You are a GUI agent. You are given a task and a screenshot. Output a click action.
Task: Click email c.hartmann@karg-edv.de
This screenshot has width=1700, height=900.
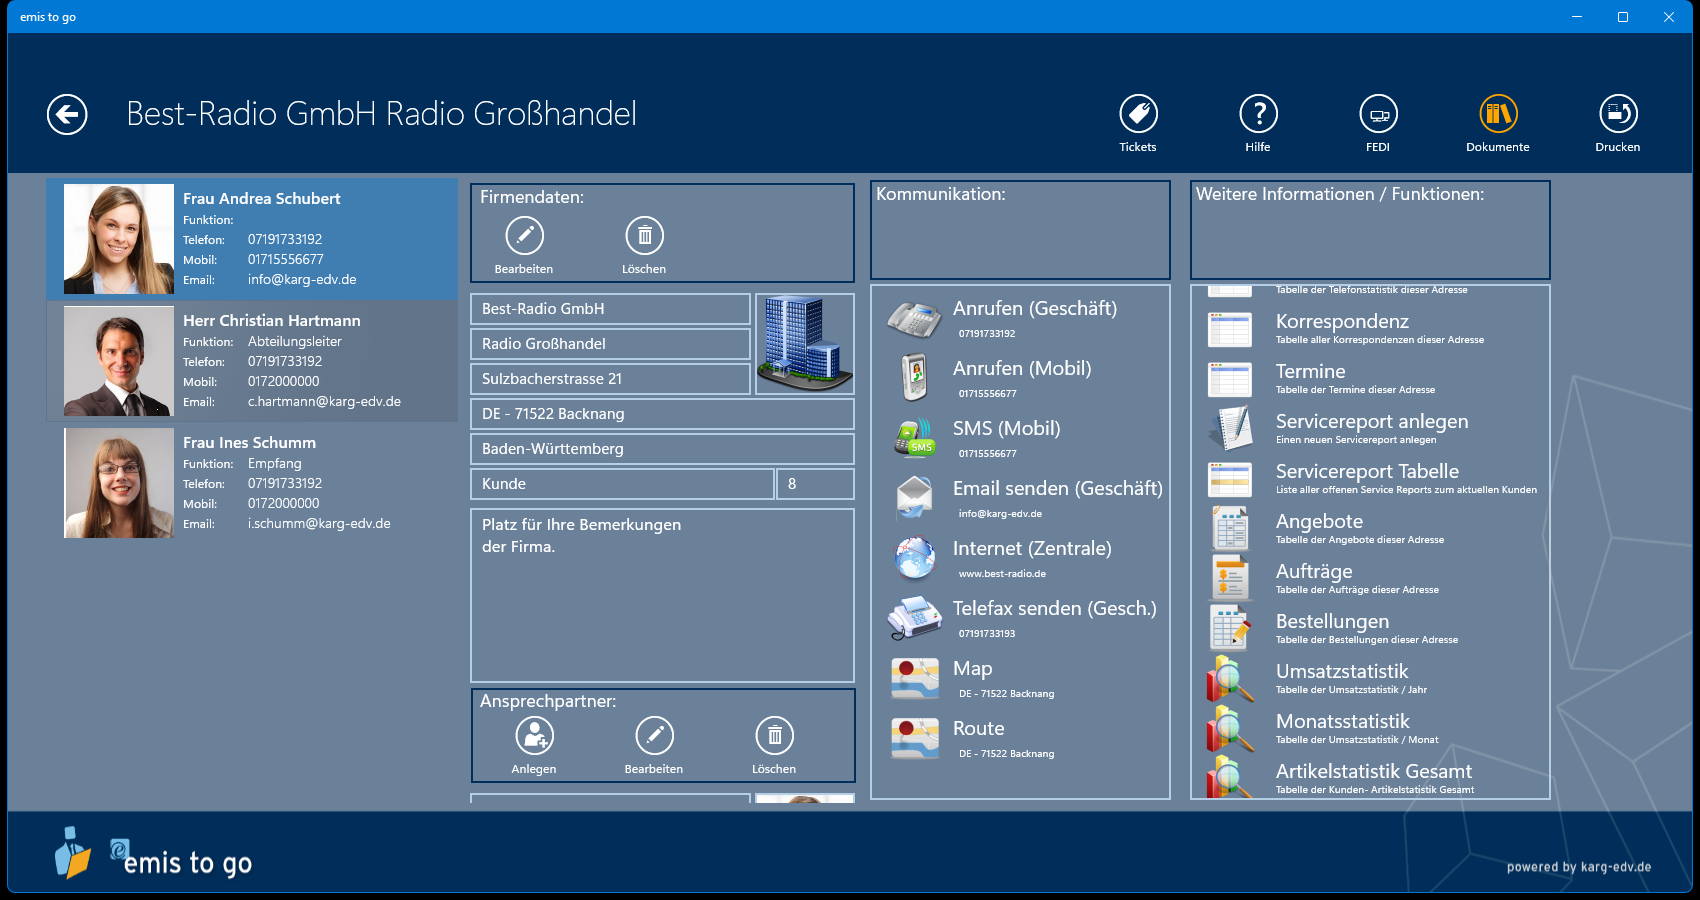324,402
